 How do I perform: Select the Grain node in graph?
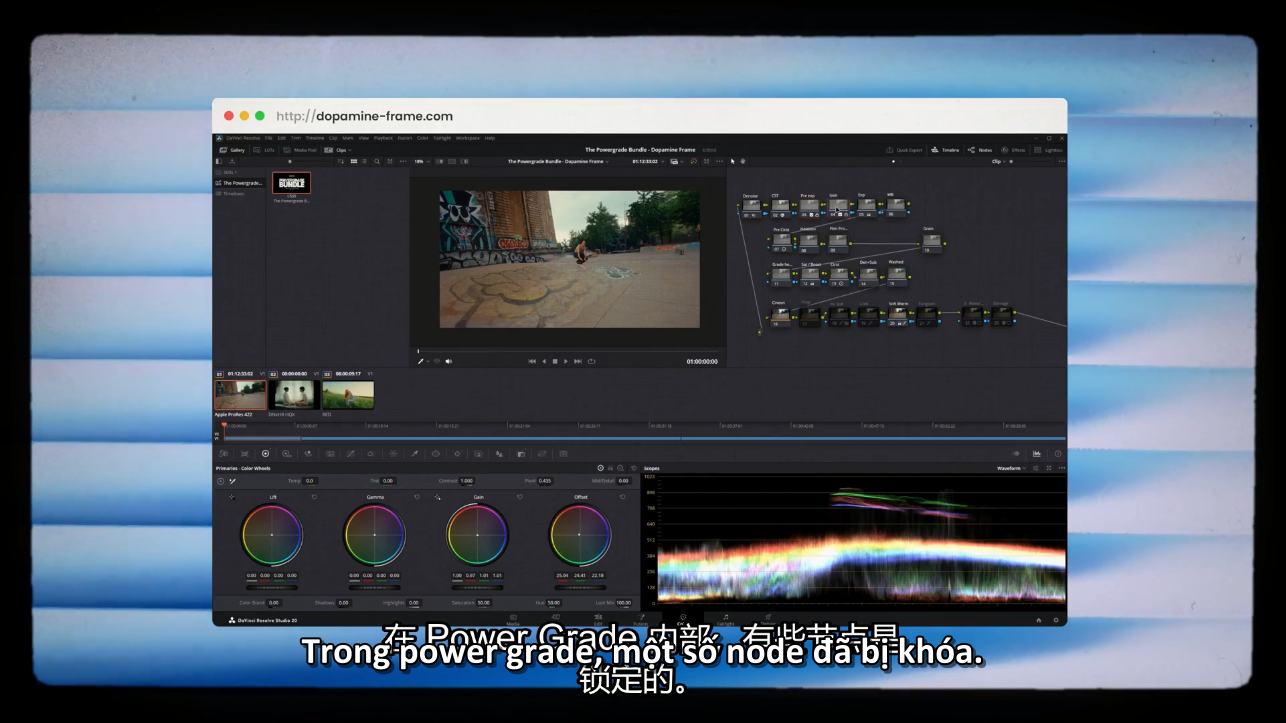point(930,241)
